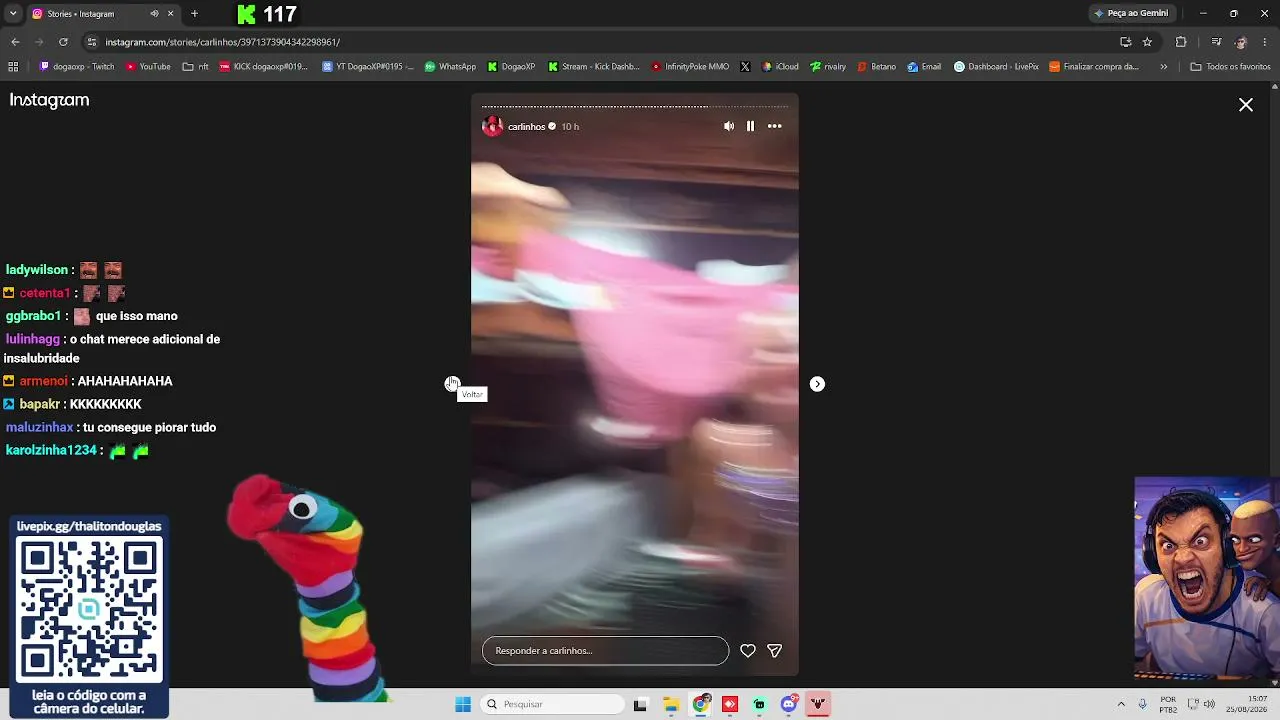This screenshot has width=1280, height=720.
Task: Click the Instagram logo
Action: click(x=49, y=100)
